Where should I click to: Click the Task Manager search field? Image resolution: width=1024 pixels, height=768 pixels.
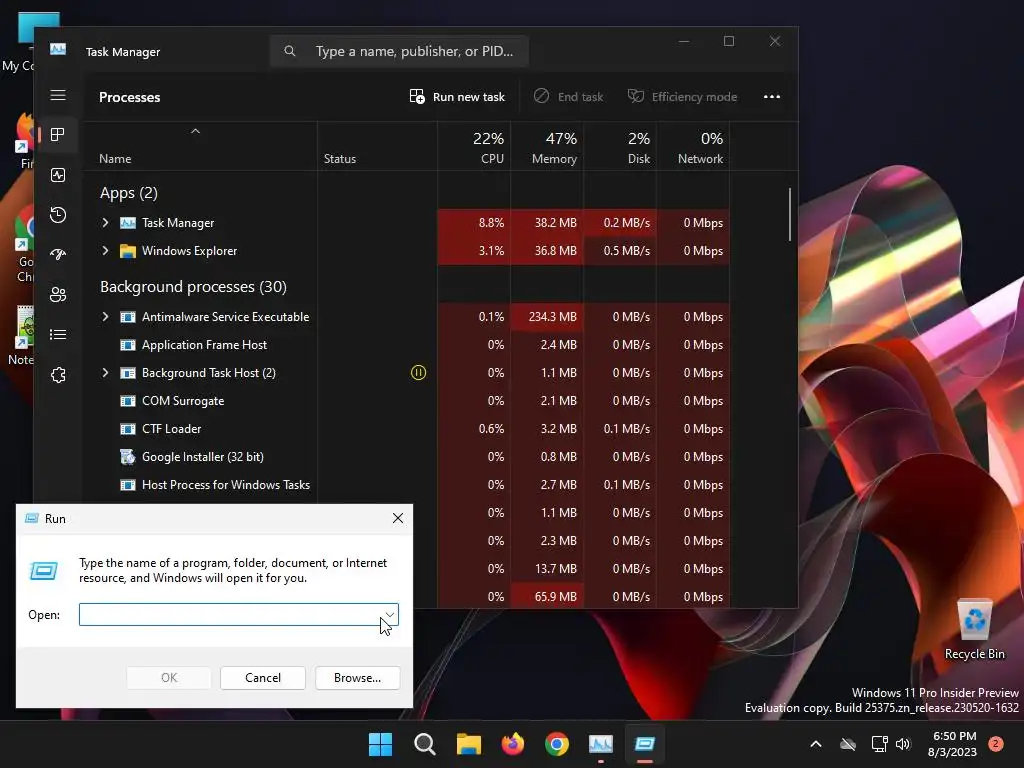point(399,51)
